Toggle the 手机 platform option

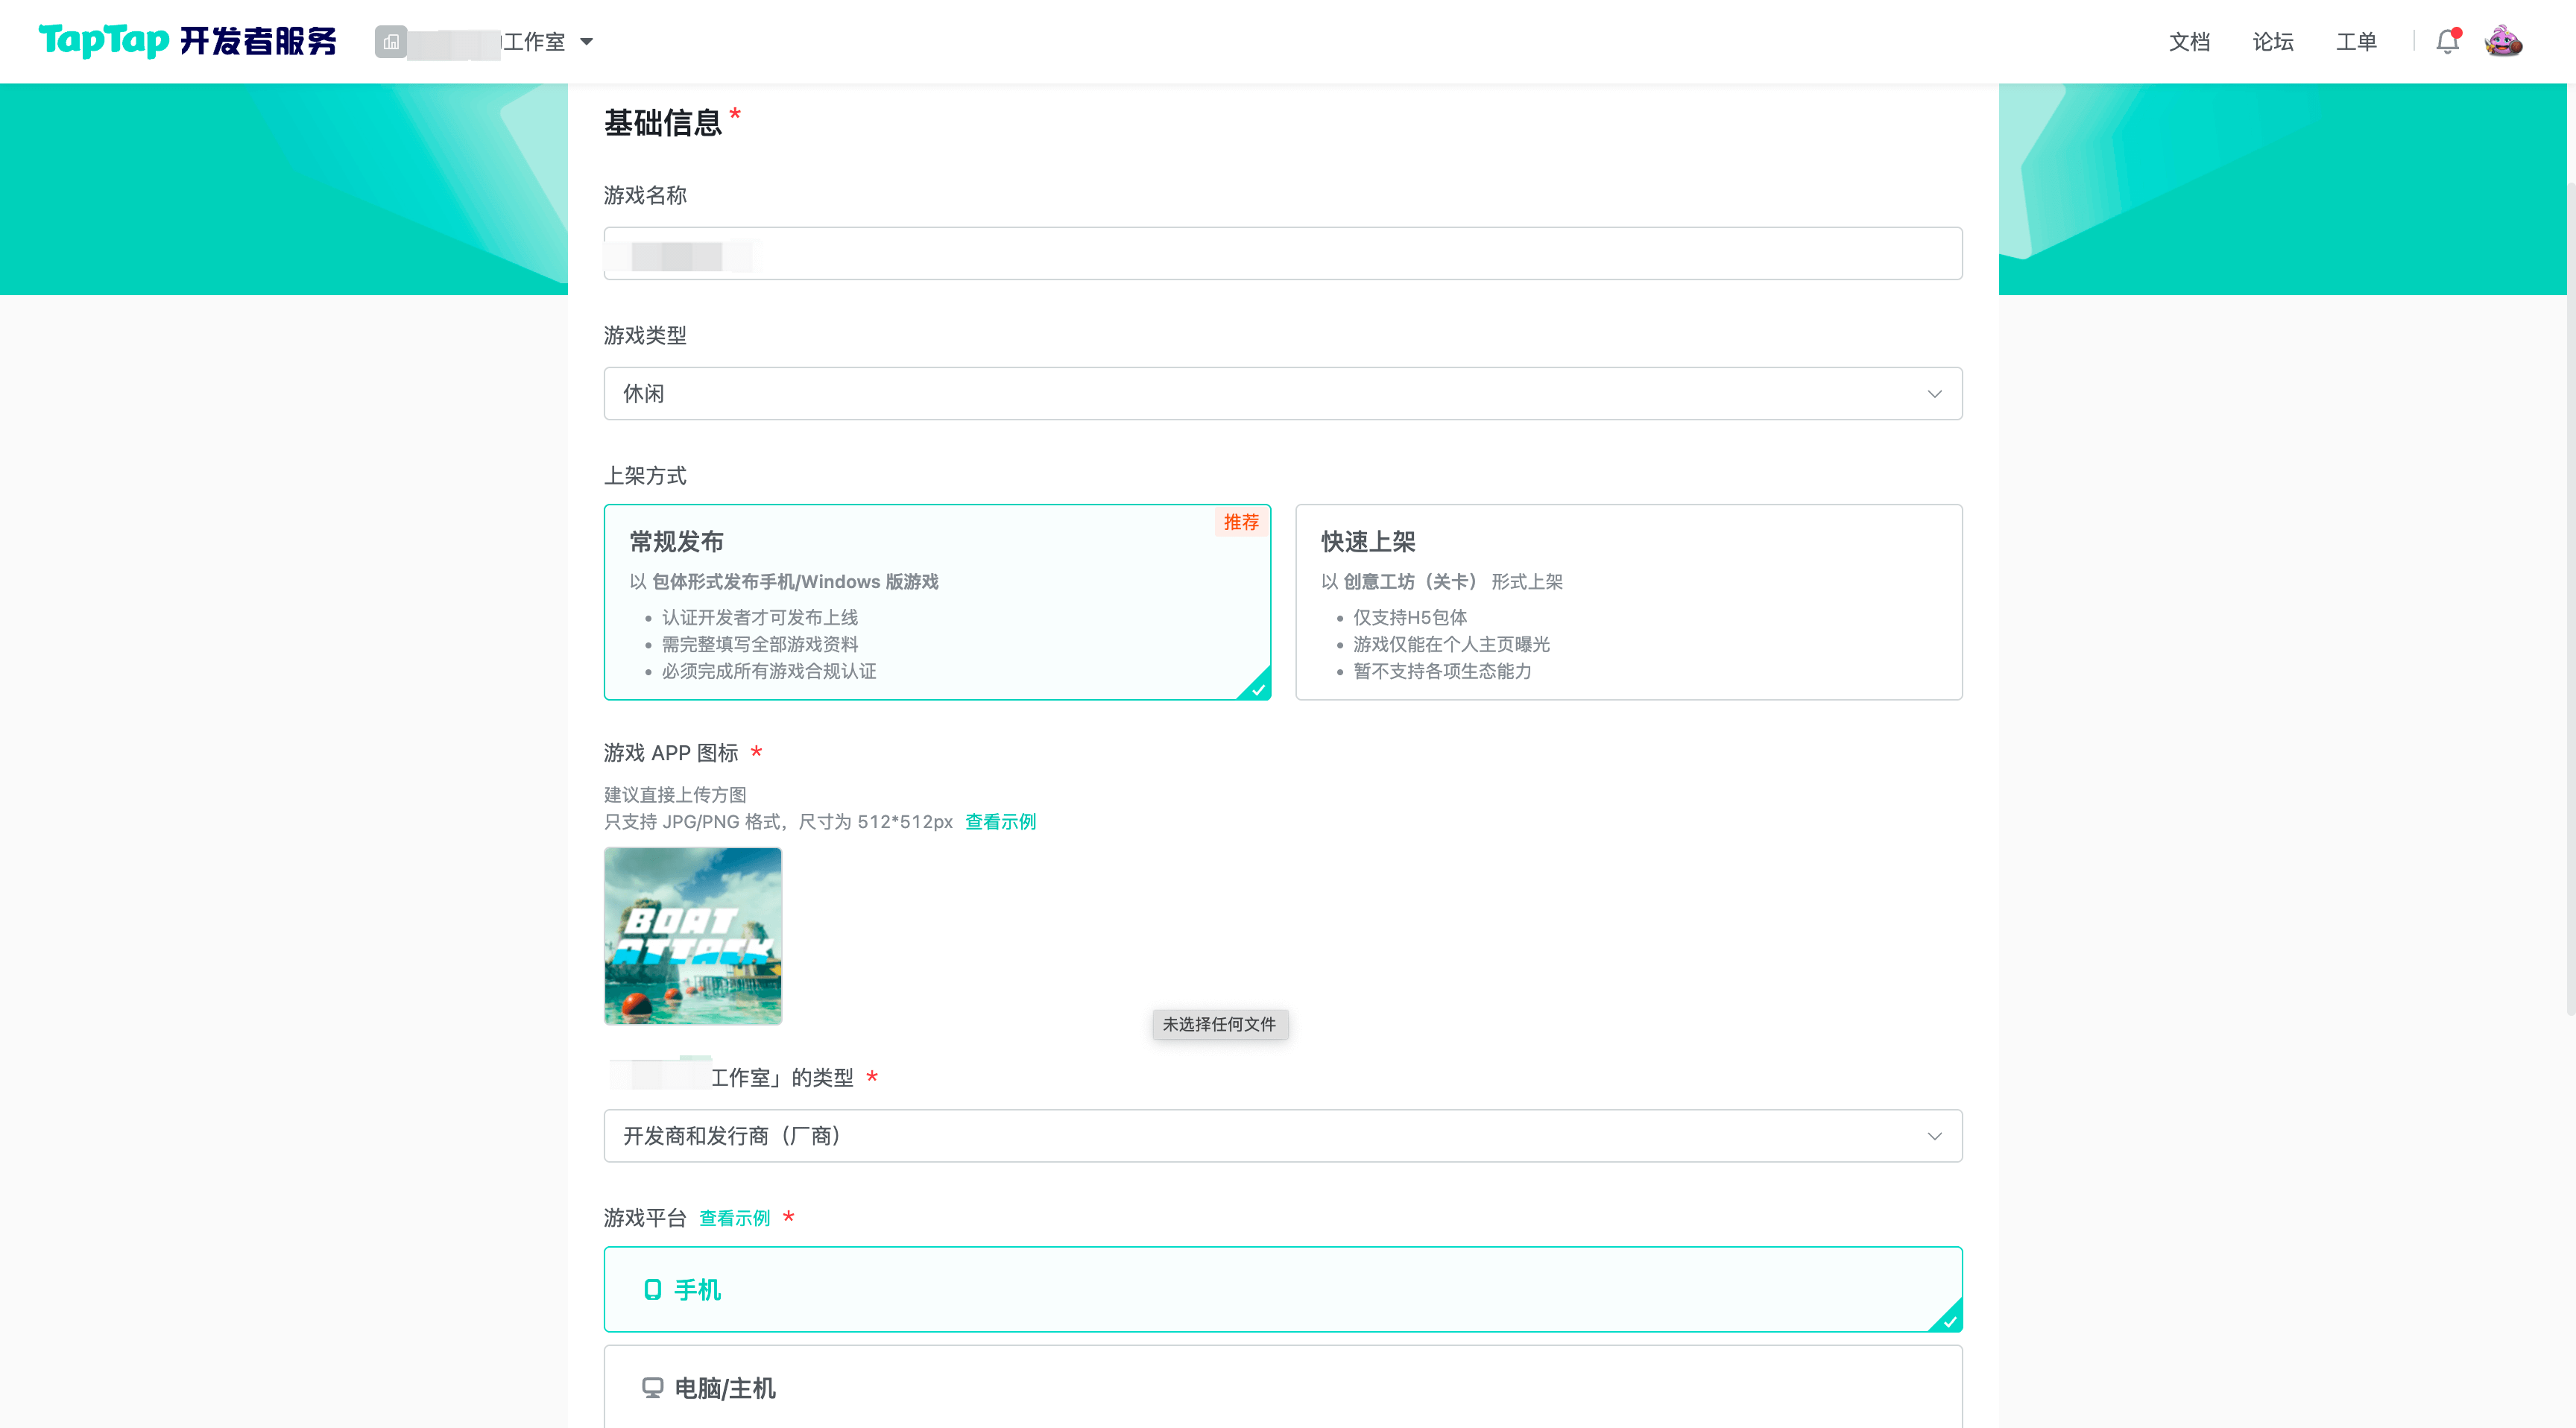1282,1290
